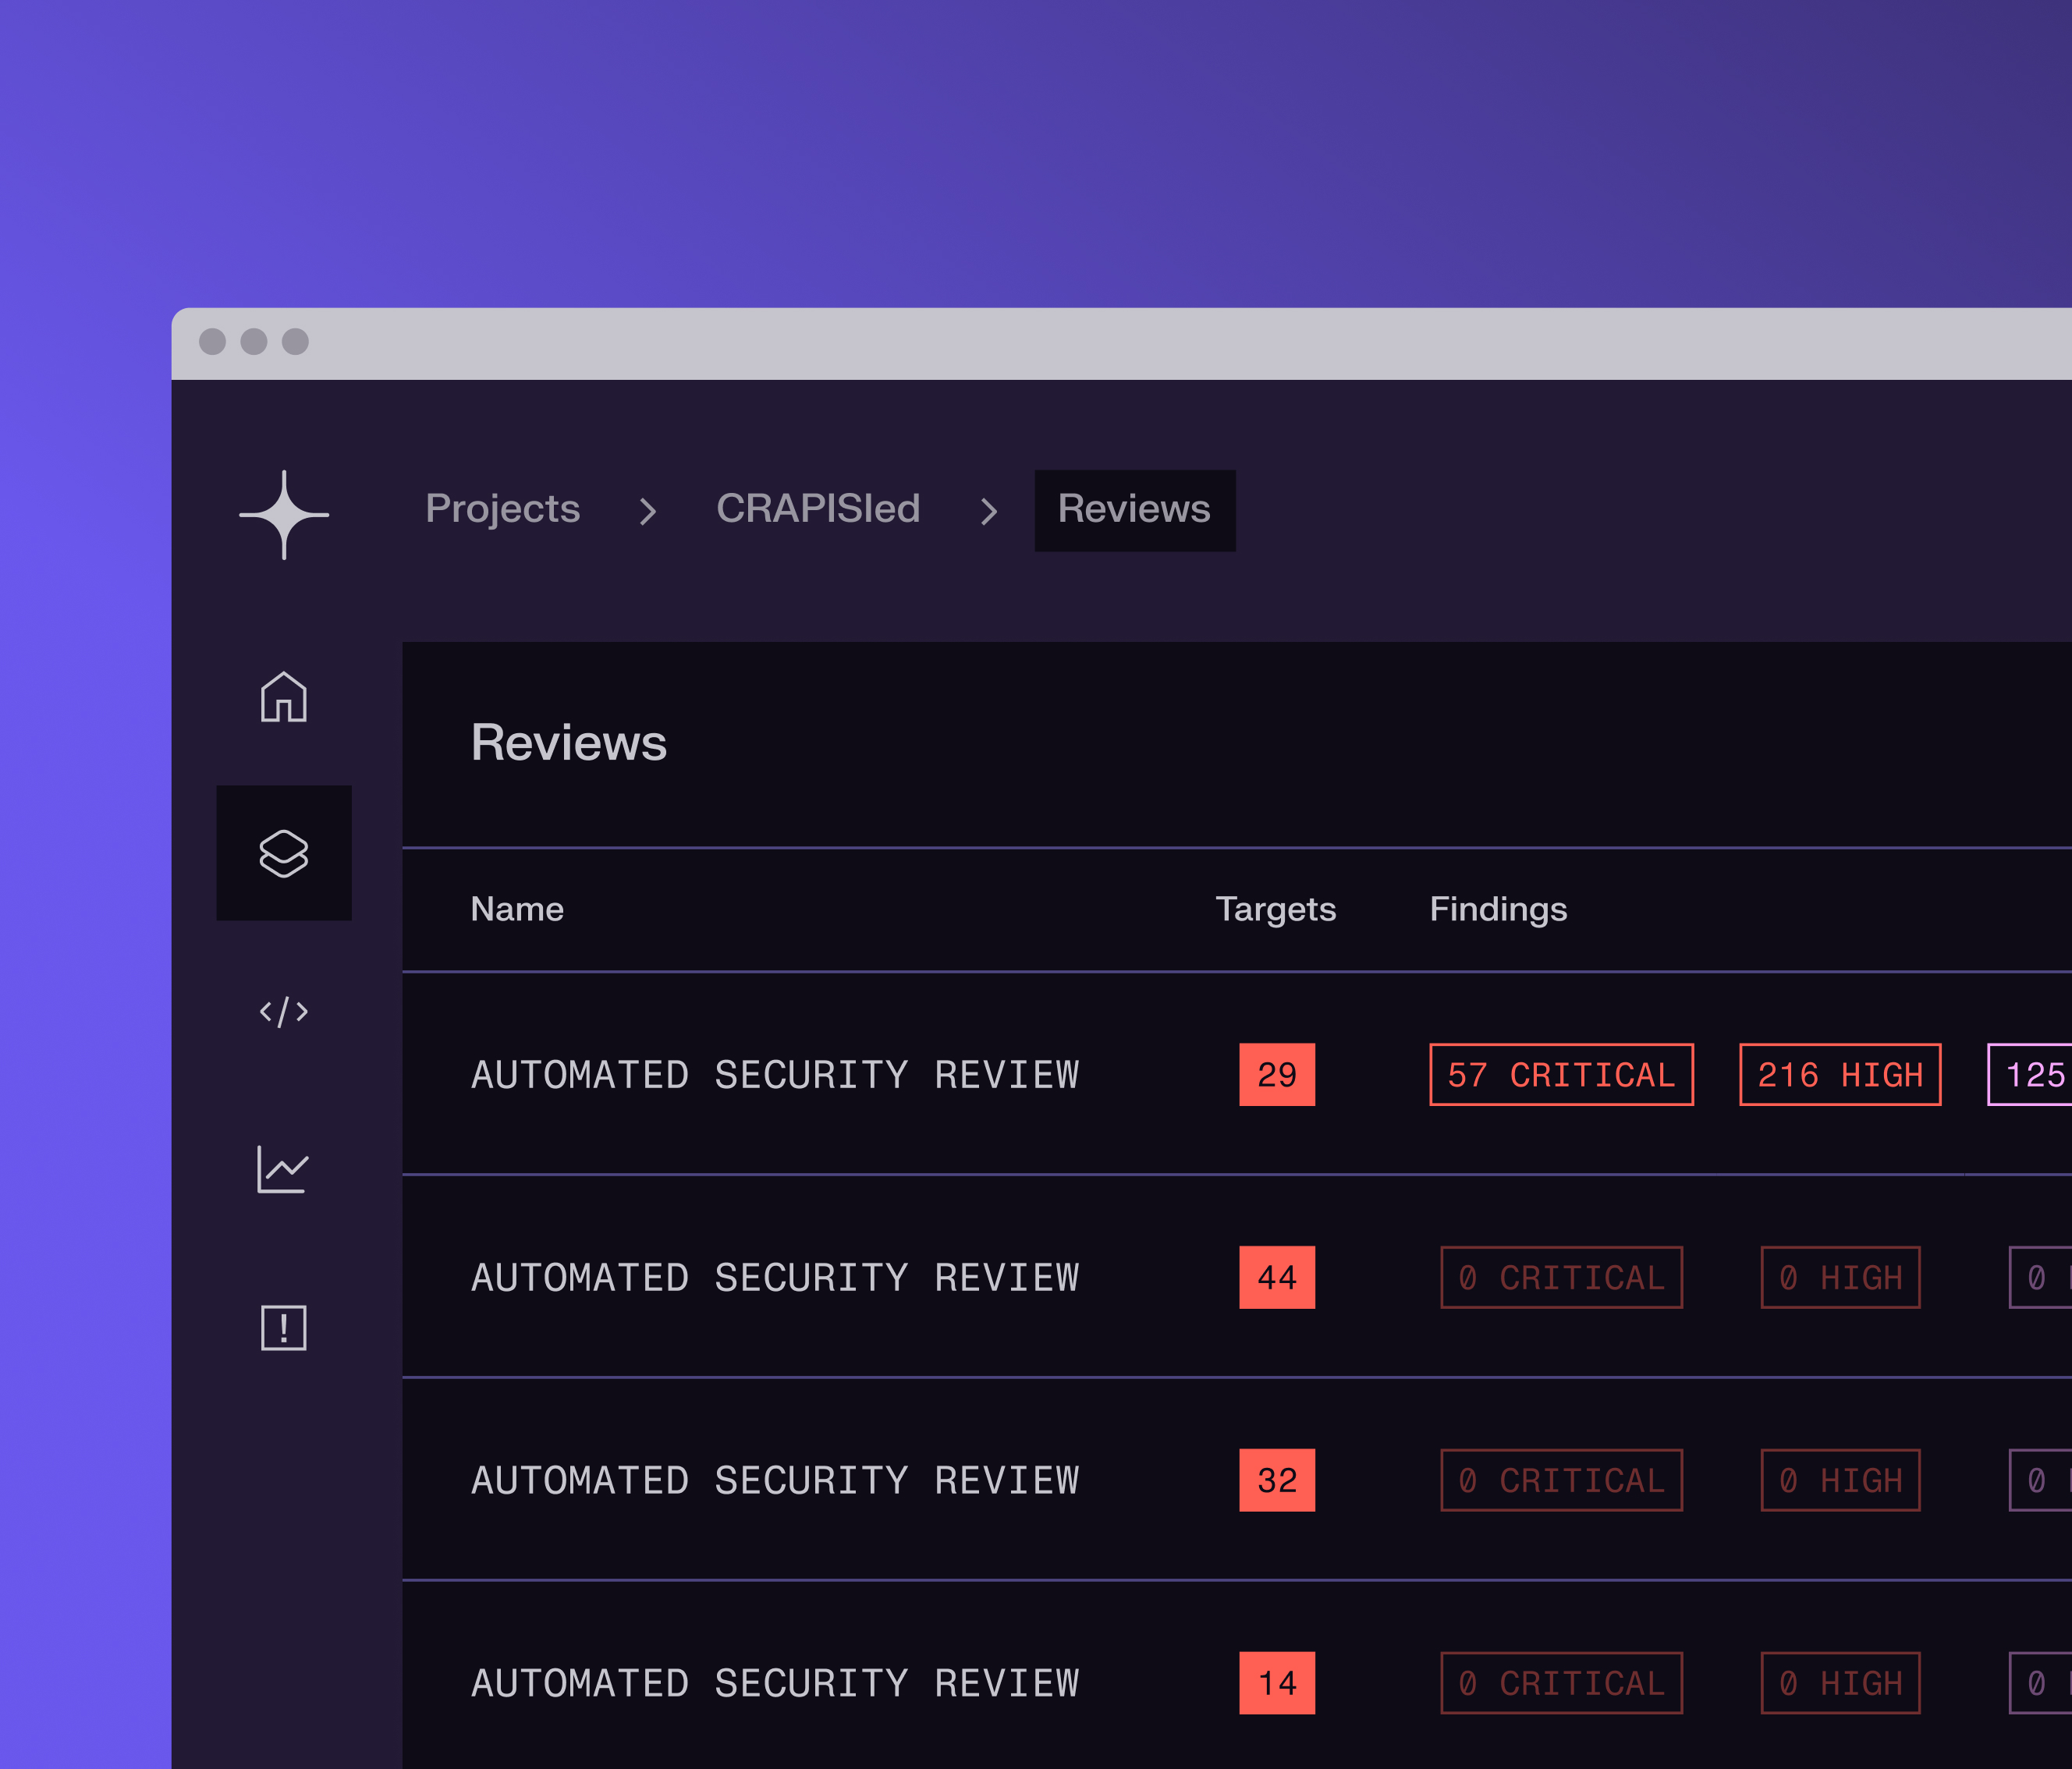
Task: Sort by the Name column header
Action: (x=517, y=909)
